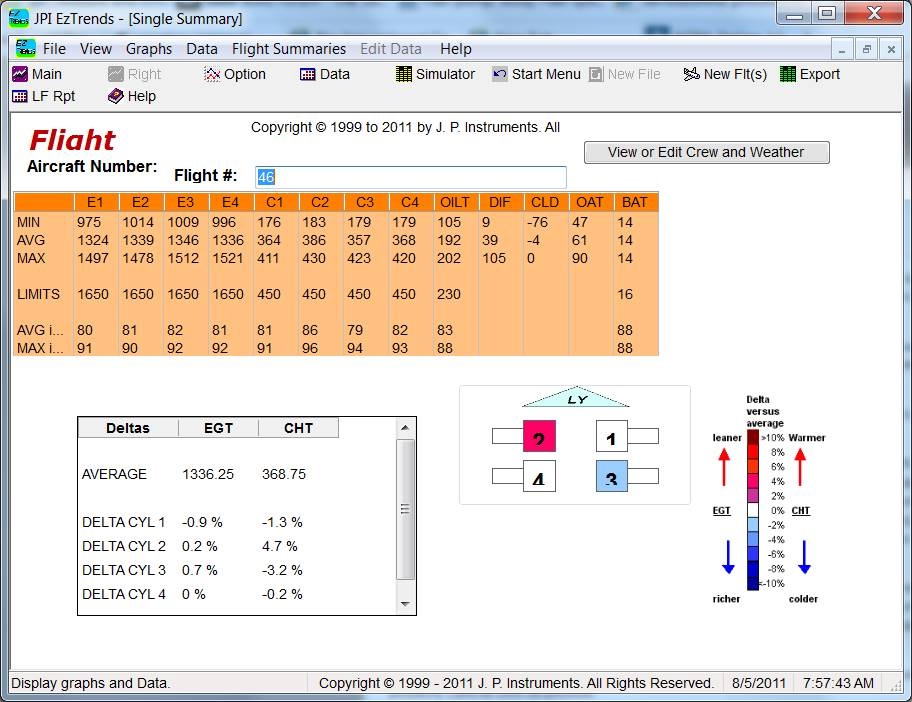912x702 pixels.
Task: Select the pink cylinder 2 box
Action: [539, 437]
